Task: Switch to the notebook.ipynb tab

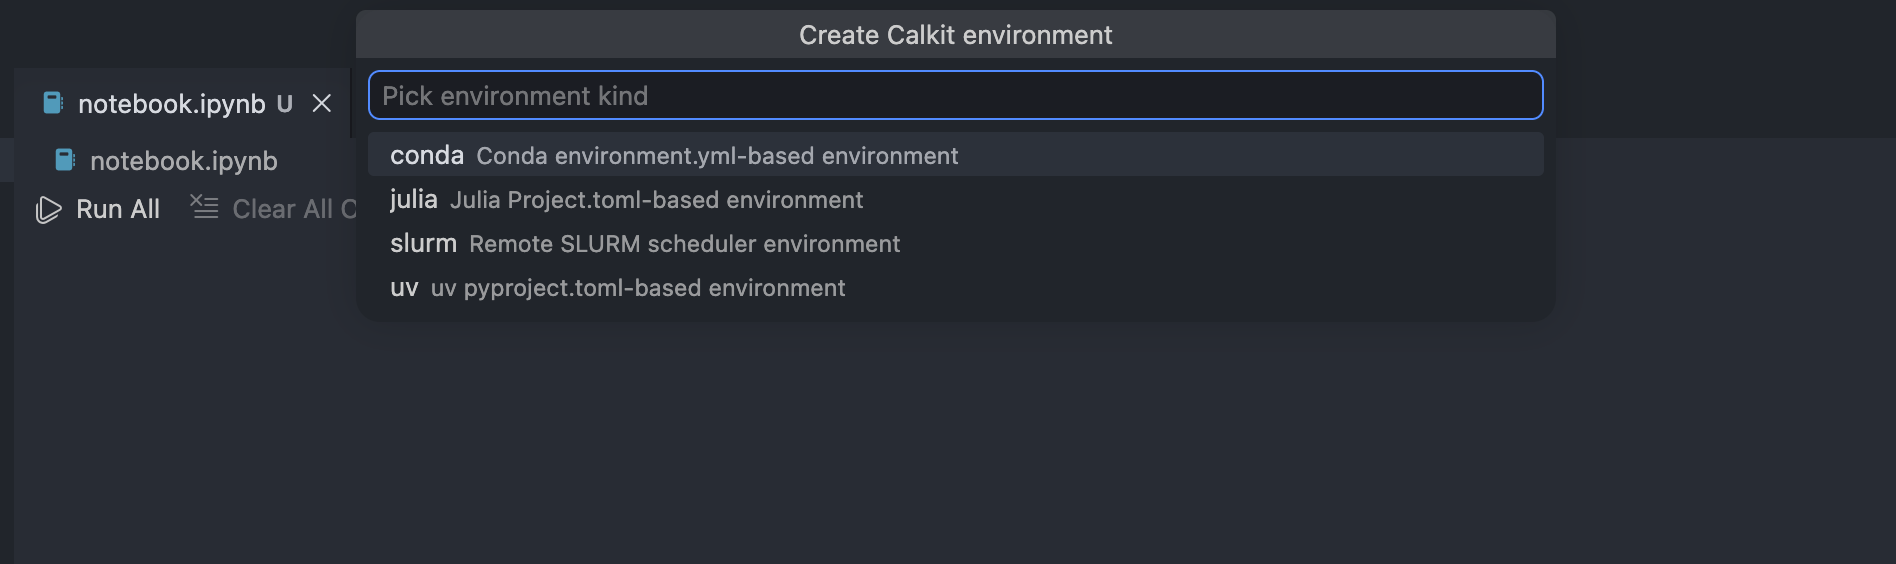Action: point(171,104)
